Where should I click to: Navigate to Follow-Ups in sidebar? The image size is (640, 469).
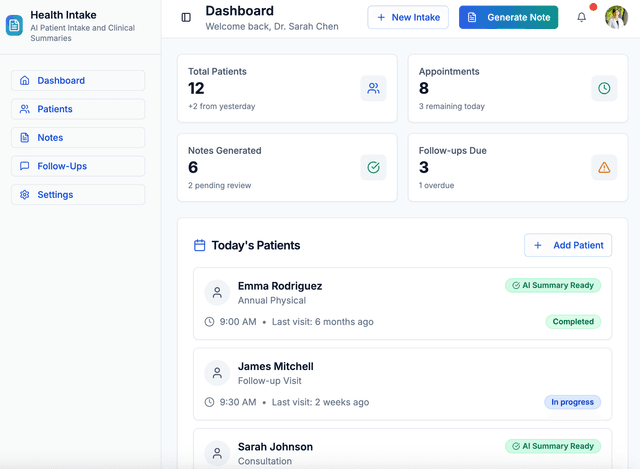(78, 166)
